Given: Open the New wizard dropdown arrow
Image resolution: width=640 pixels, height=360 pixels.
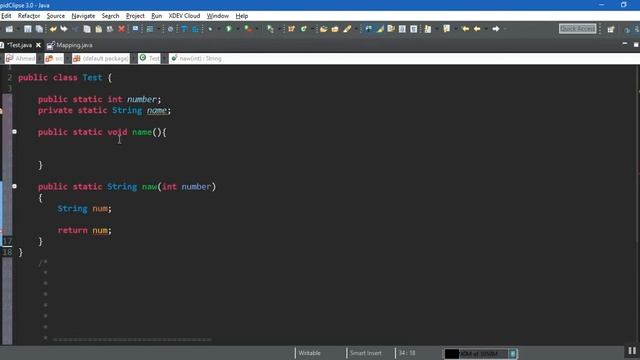Looking at the screenshot, I should point(18,29).
